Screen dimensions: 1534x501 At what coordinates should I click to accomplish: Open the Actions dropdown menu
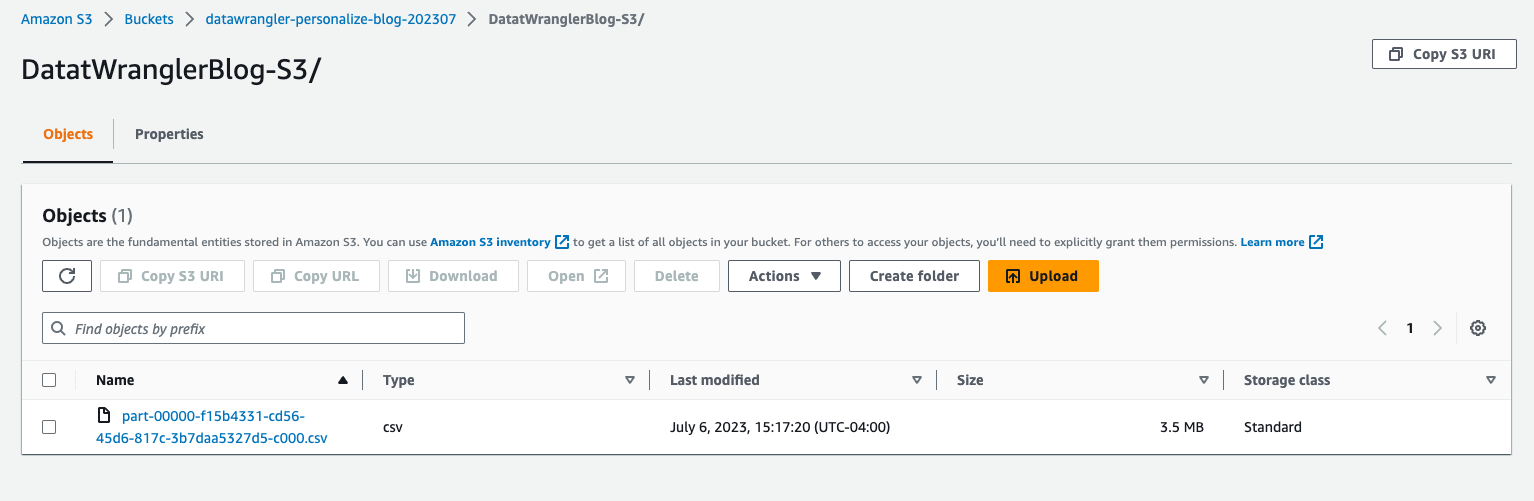tap(784, 276)
